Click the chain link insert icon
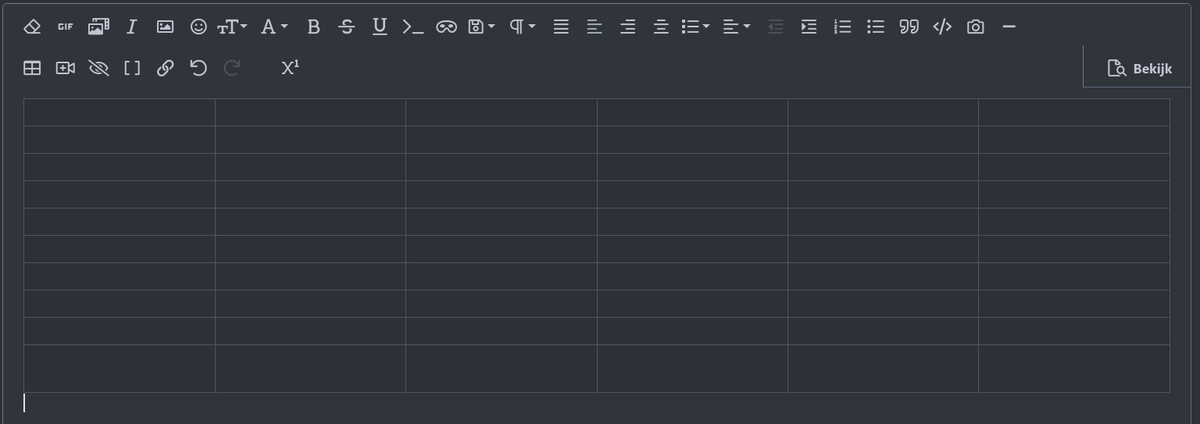Screen dimensions: 1200x424 click(x=165, y=68)
